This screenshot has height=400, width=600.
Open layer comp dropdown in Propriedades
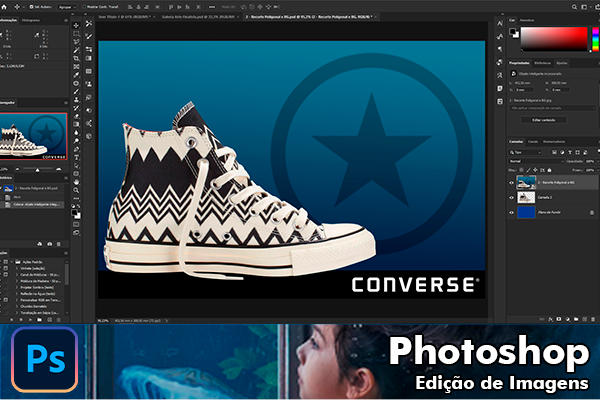(553, 108)
